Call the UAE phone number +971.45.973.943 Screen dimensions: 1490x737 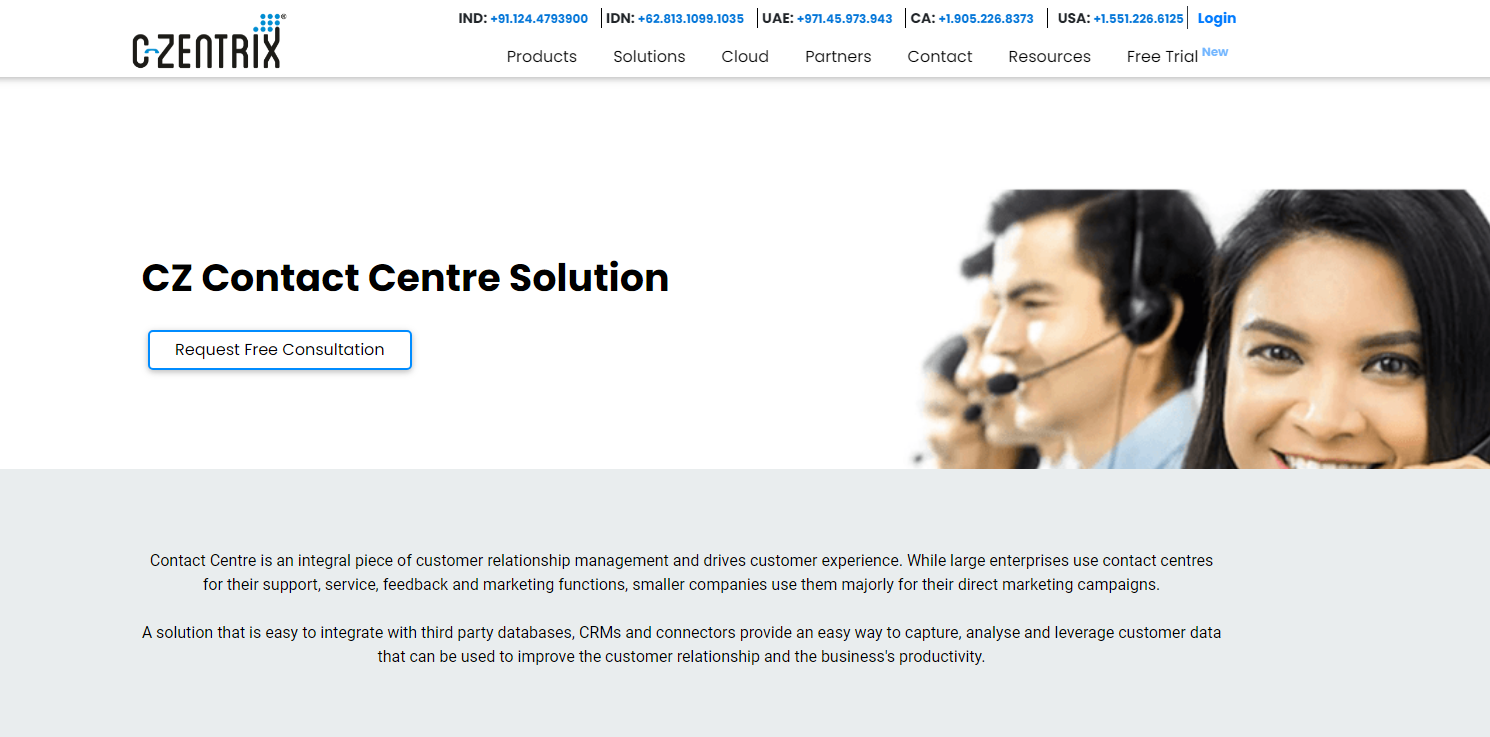click(x=845, y=19)
